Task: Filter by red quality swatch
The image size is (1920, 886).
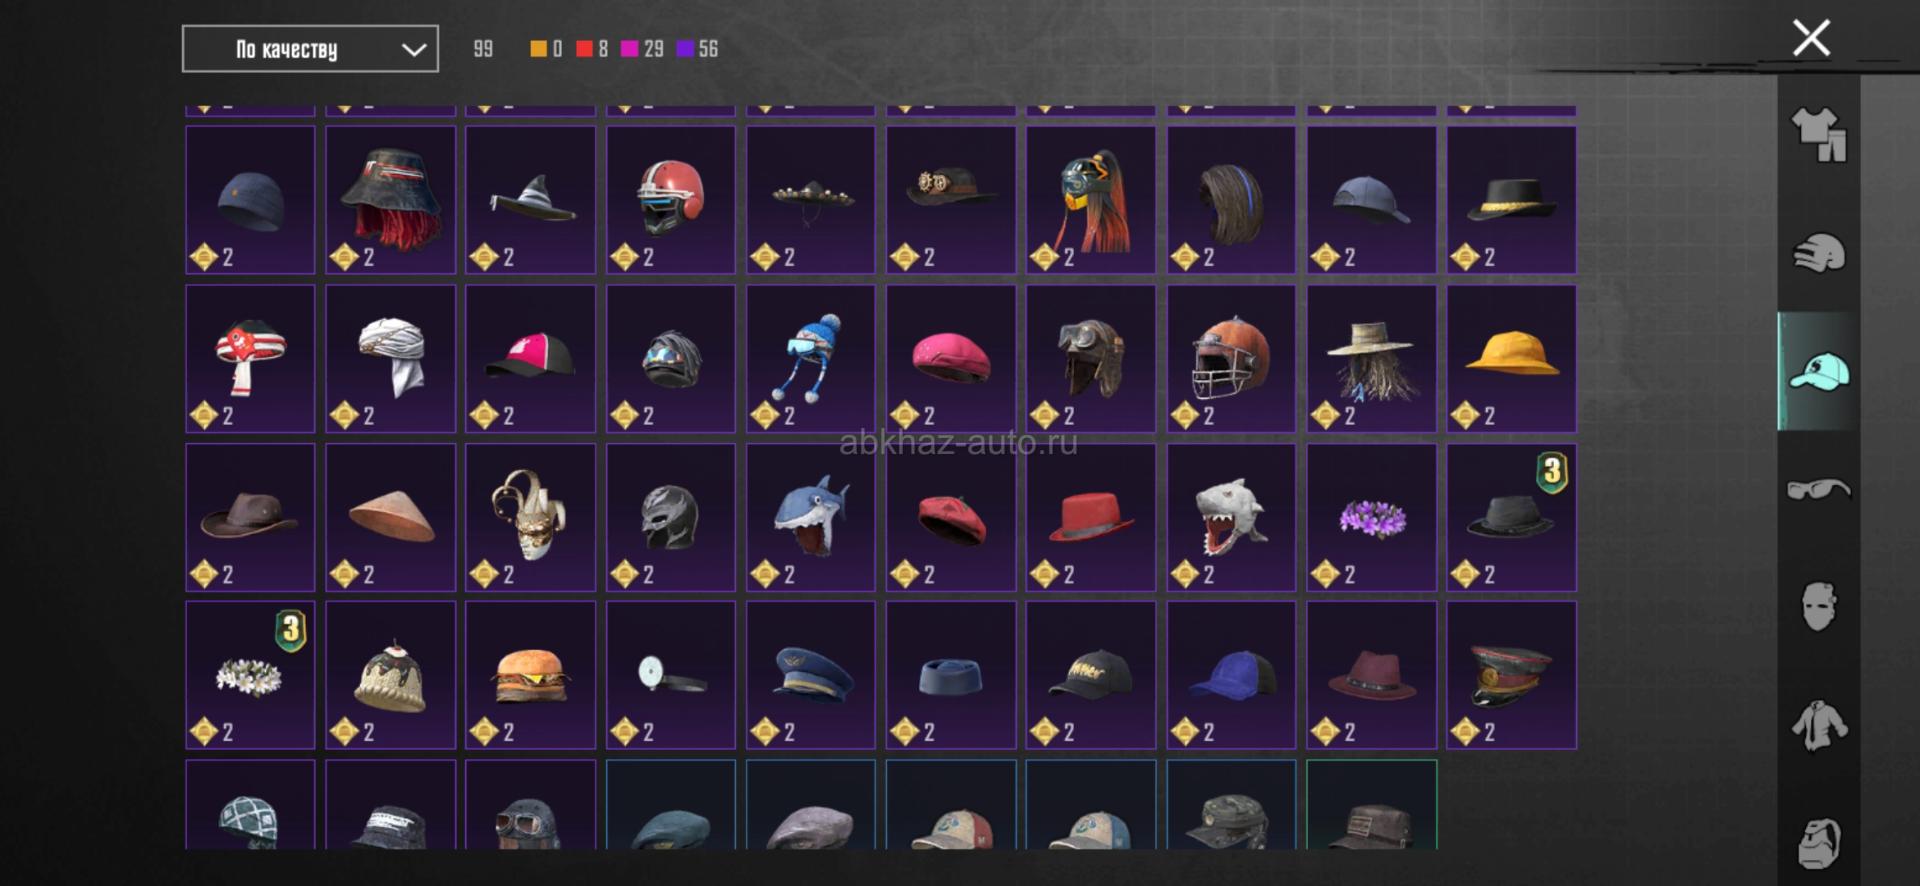Action: pyautogui.click(x=585, y=49)
